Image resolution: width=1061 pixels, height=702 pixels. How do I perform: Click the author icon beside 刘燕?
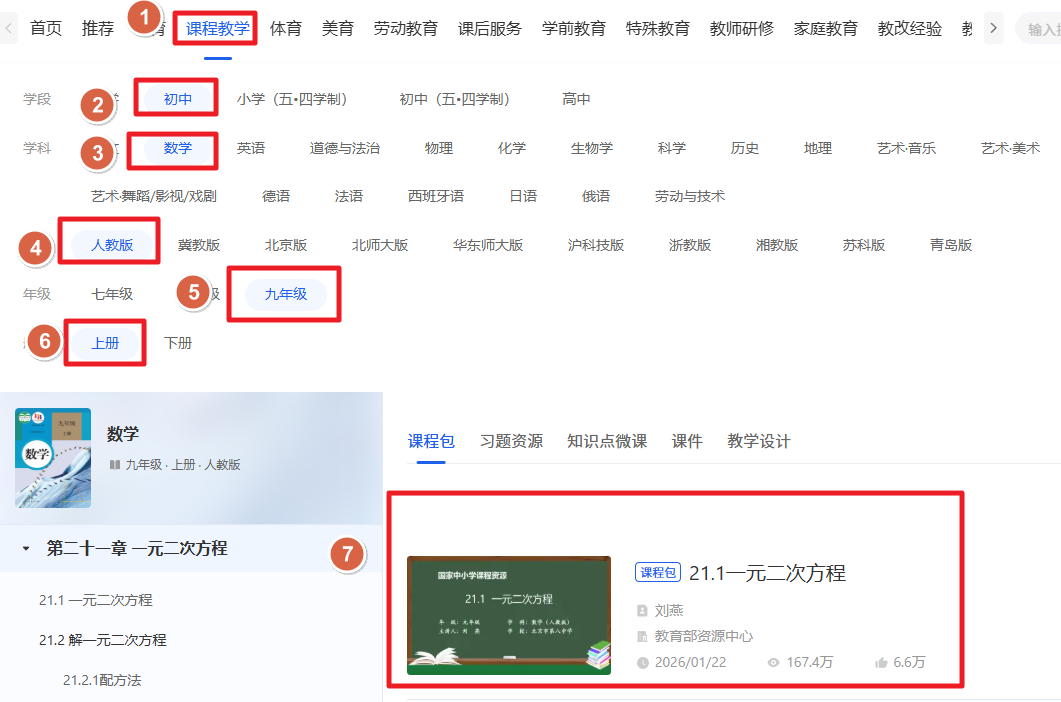(642, 611)
